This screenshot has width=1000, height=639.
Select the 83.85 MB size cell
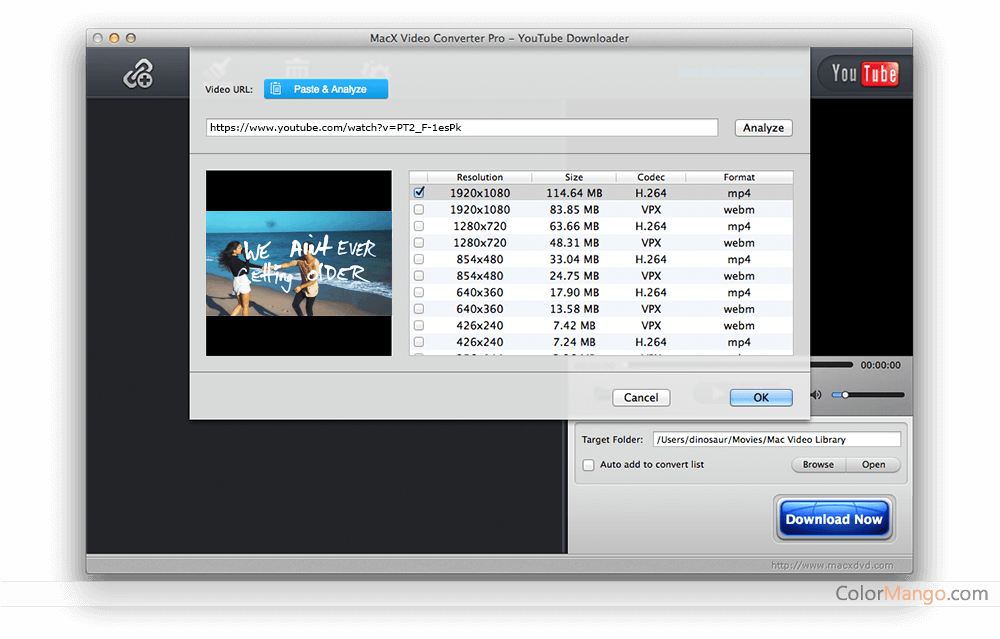point(574,209)
